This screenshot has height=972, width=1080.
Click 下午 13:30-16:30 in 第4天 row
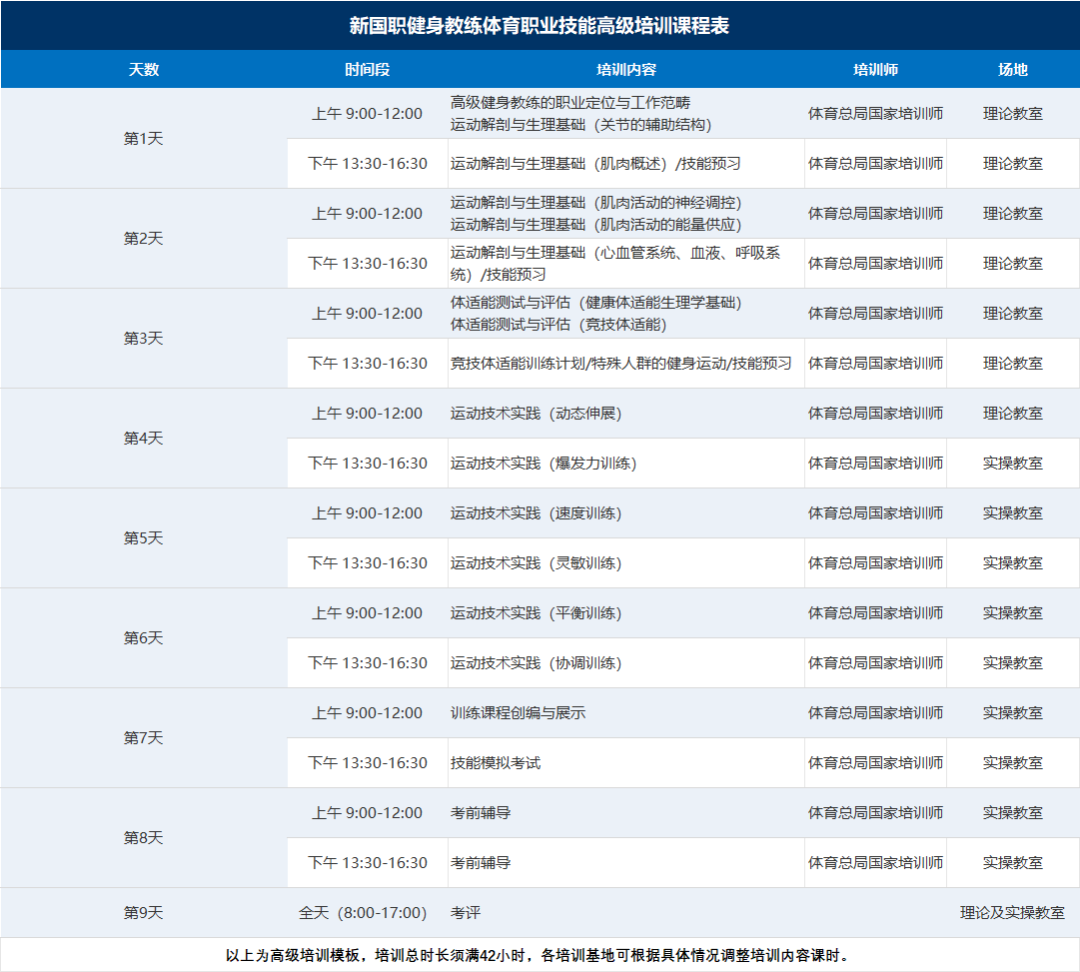coord(367,463)
